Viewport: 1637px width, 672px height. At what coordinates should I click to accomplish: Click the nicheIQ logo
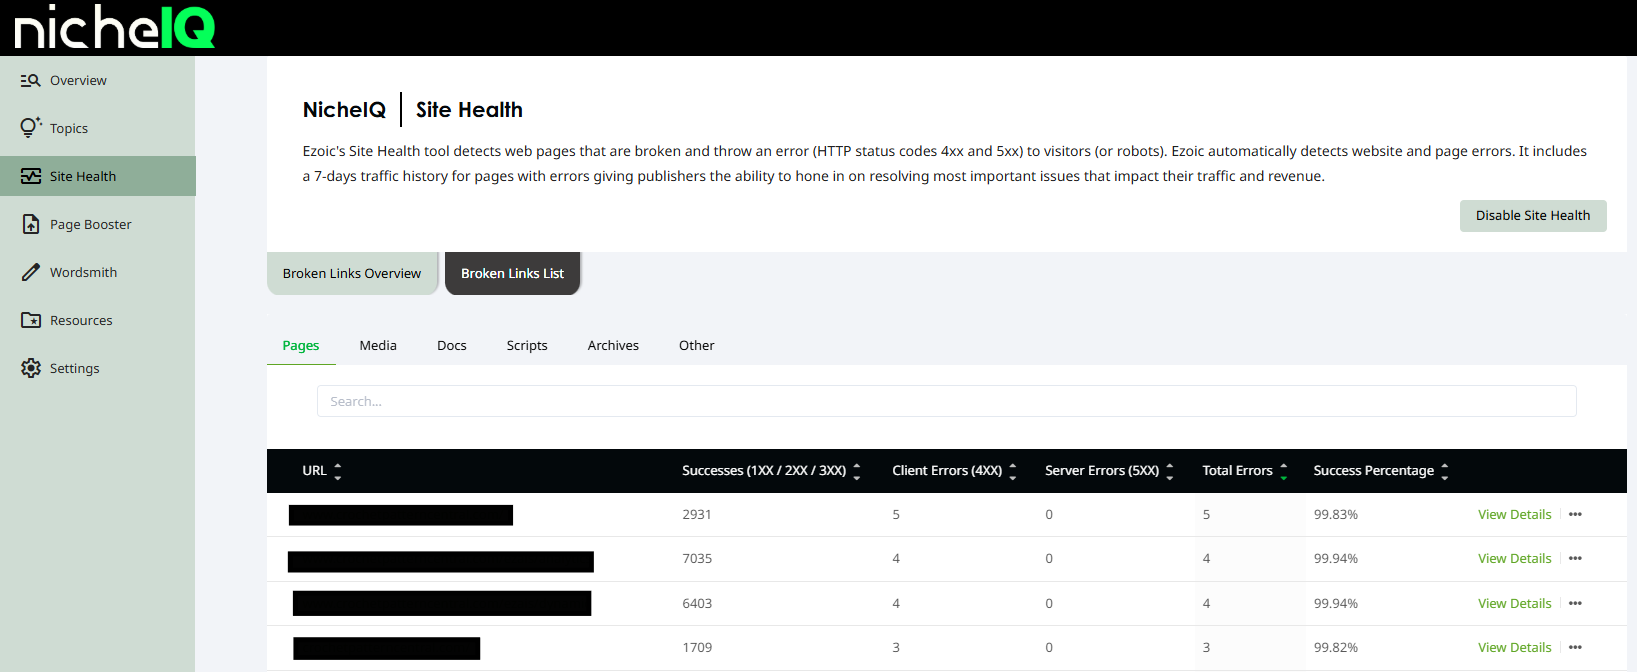click(x=114, y=27)
